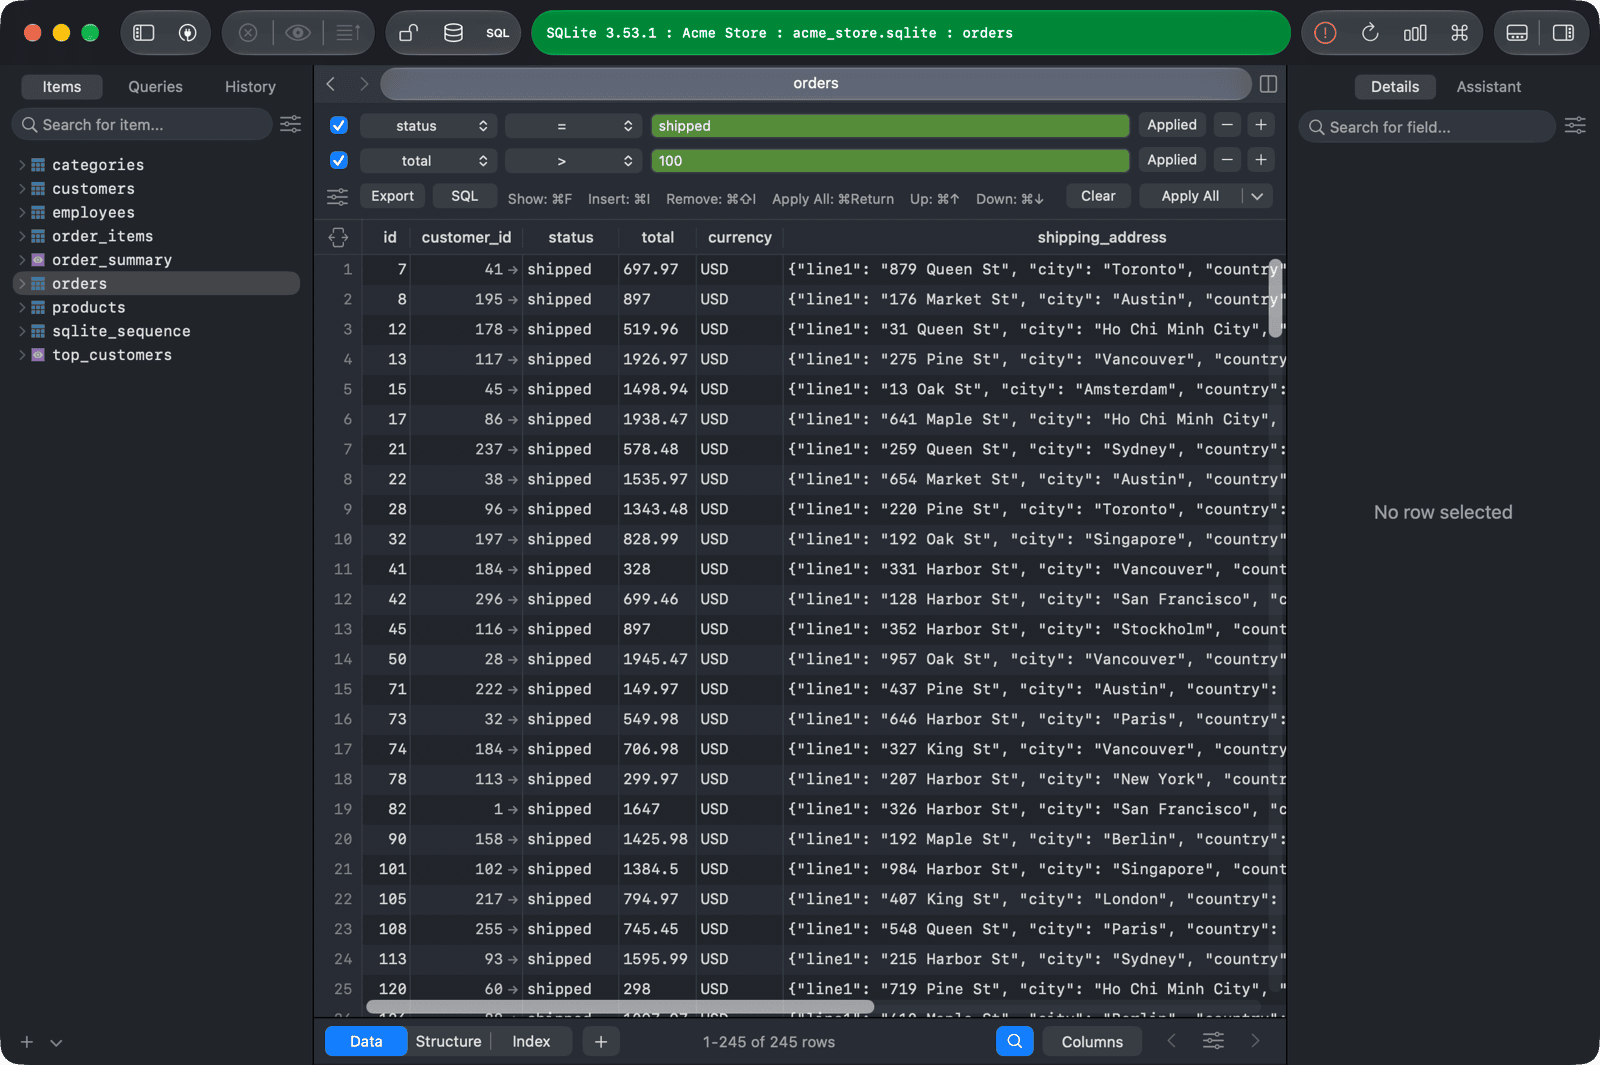Click the Columns button
Screen dimensions: 1600x1065
pyautogui.click(x=1092, y=1041)
